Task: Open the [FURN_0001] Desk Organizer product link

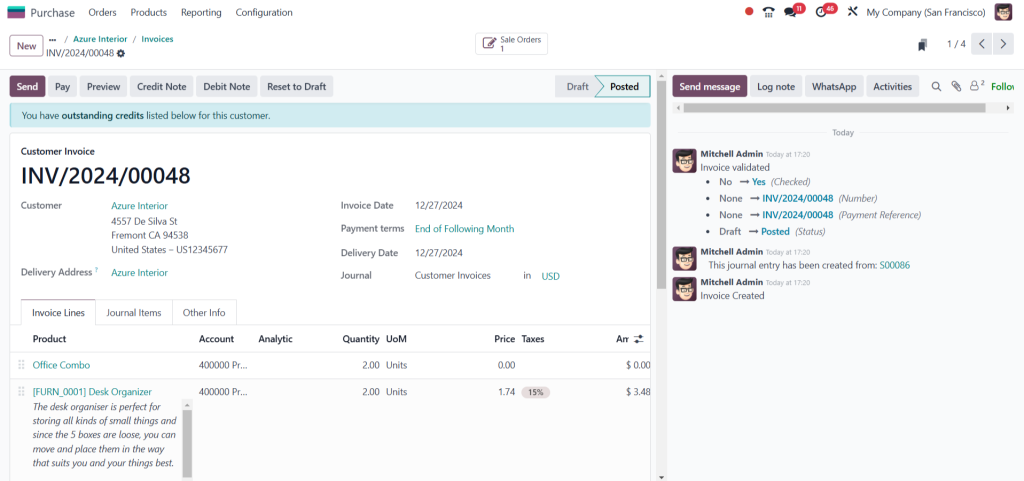Action: point(92,392)
